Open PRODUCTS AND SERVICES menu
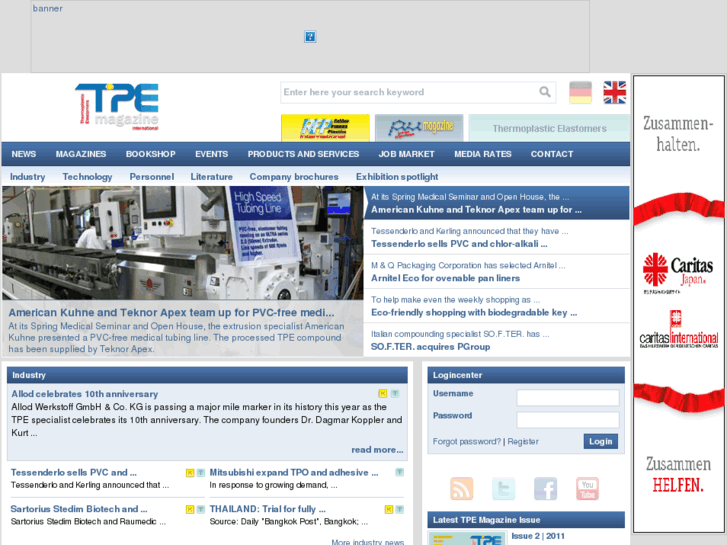 303,154
